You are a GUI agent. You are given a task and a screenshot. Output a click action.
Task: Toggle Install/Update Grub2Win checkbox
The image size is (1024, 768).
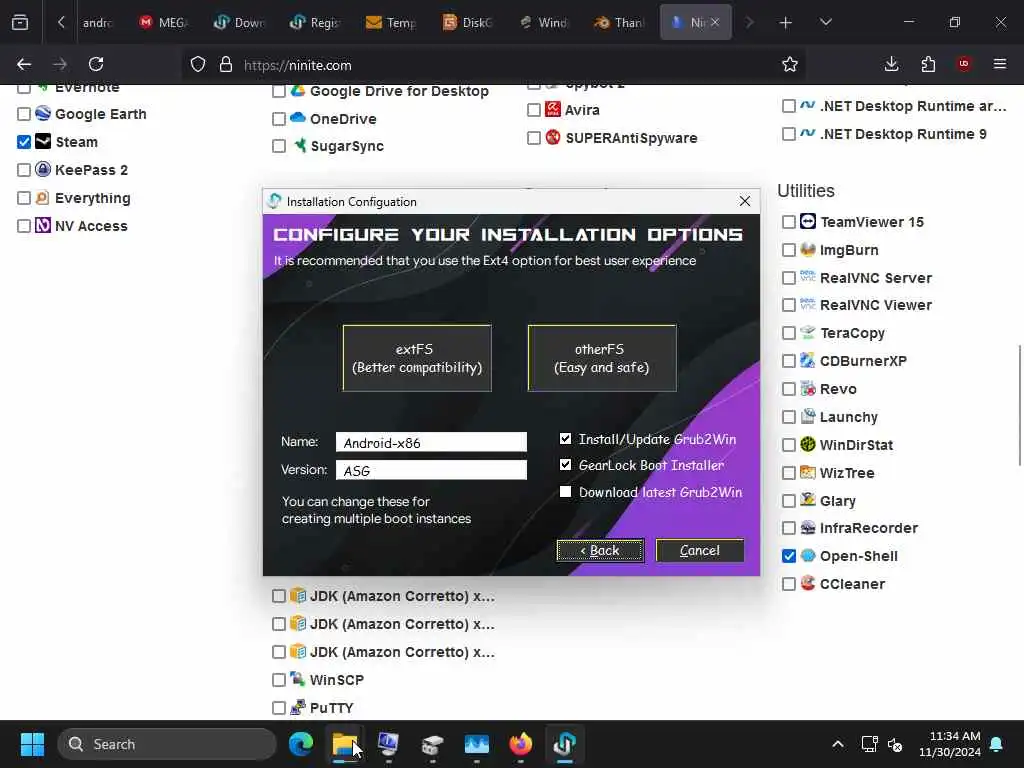click(x=566, y=438)
